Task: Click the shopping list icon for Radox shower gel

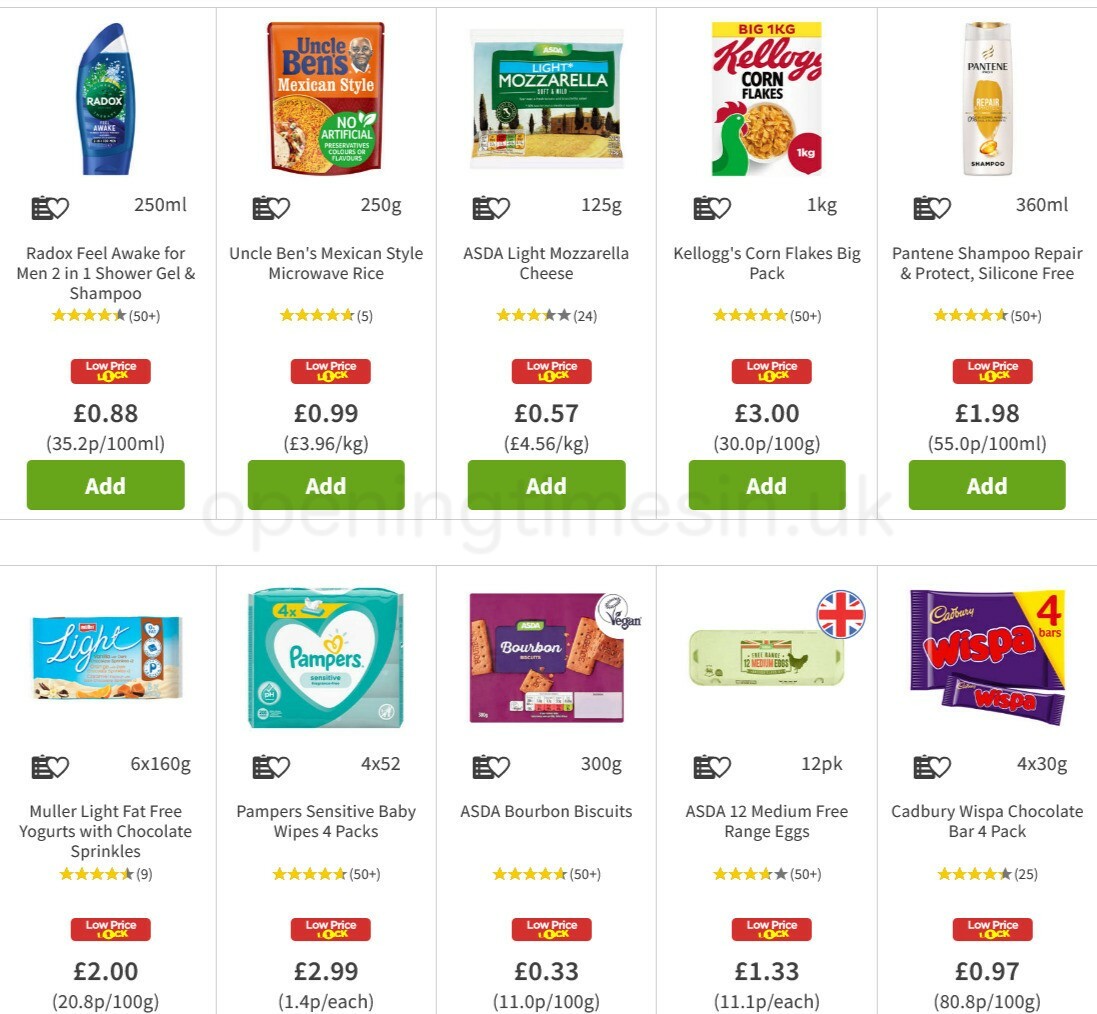Action: coord(38,207)
